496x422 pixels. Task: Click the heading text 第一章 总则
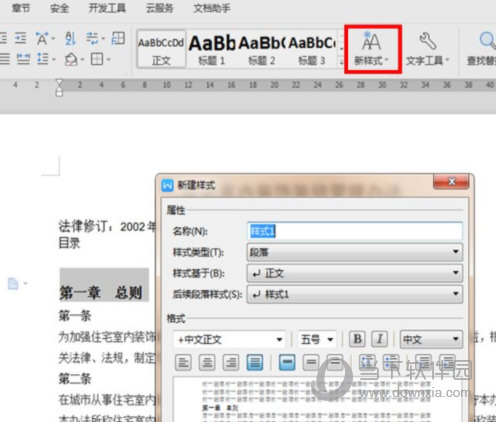point(101,293)
